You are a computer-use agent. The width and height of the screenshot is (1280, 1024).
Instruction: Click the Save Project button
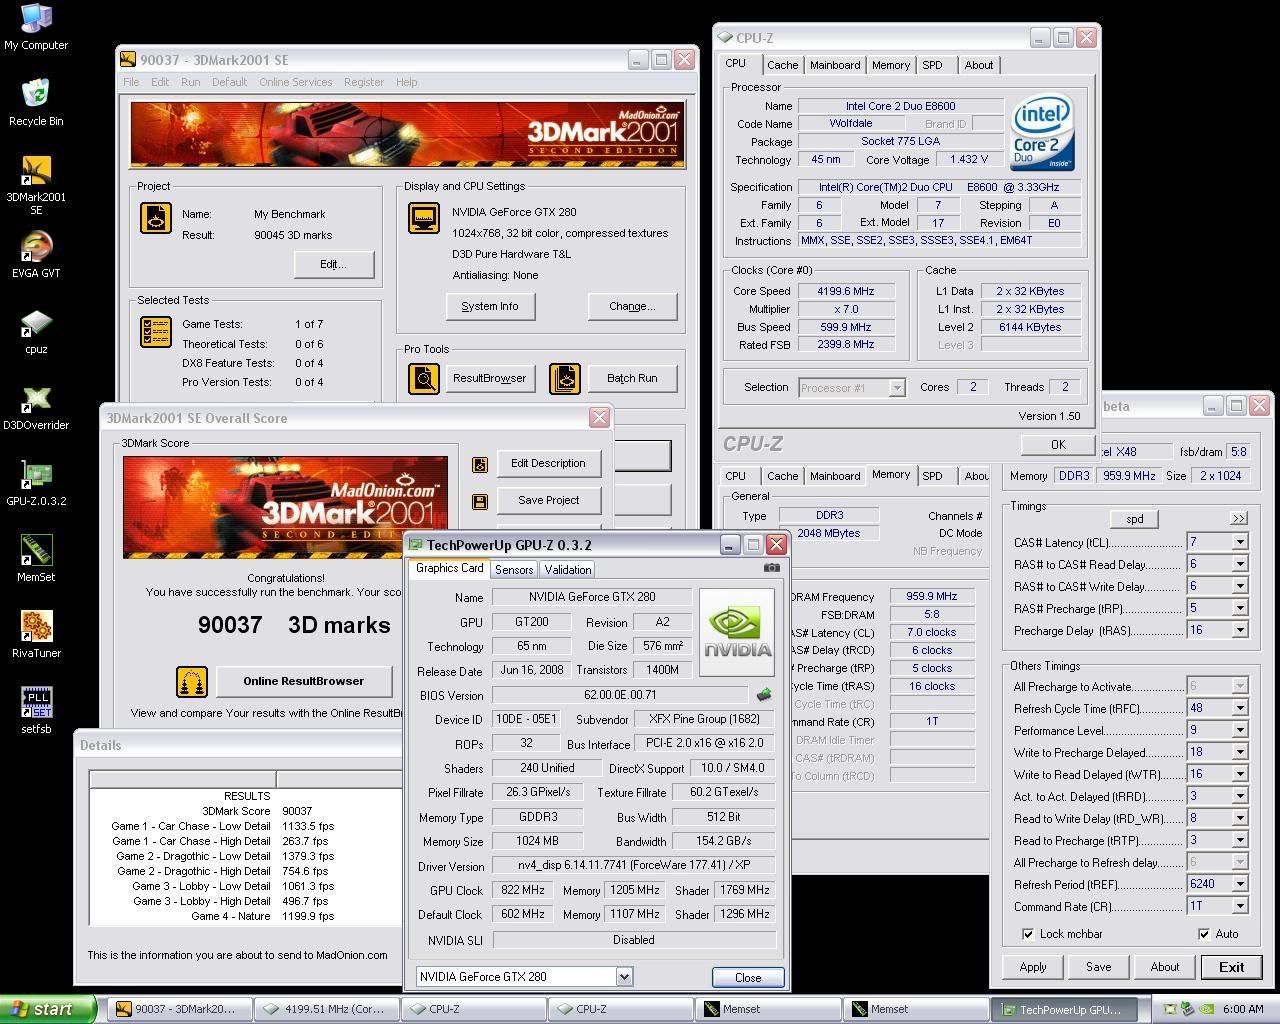(x=549, y=500)
